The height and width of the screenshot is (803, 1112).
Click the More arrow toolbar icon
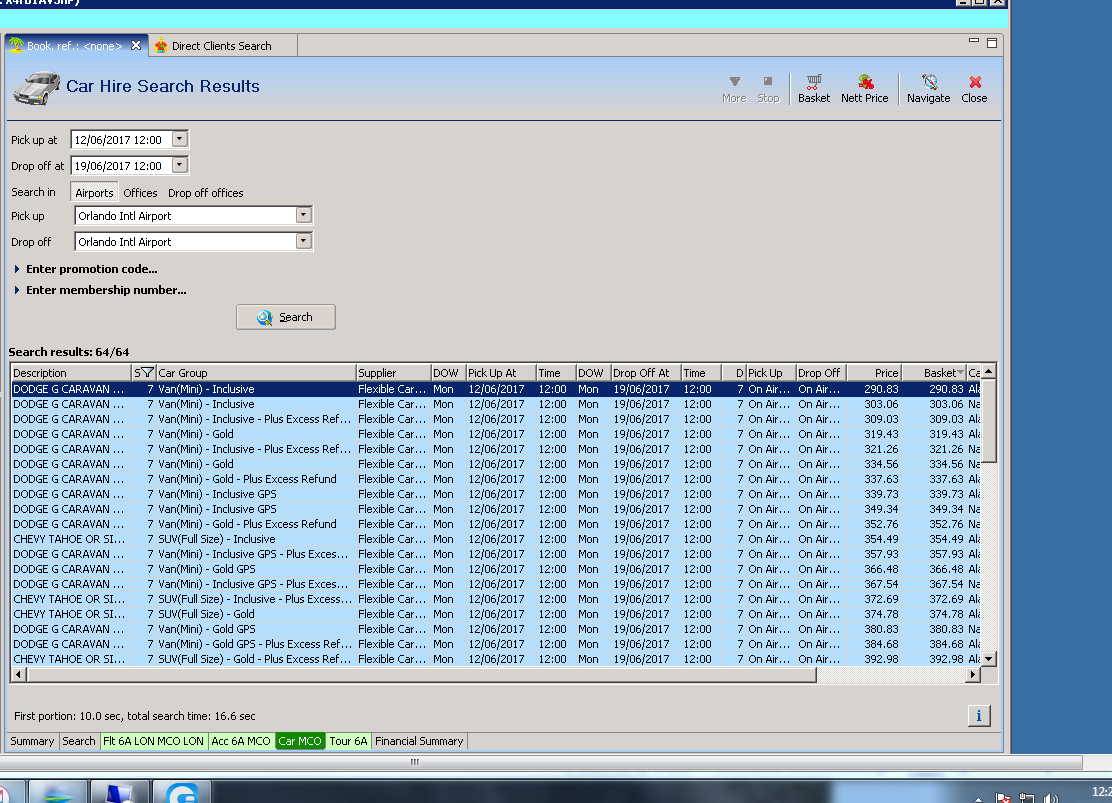pyautogui.click(x=734, y=88)
